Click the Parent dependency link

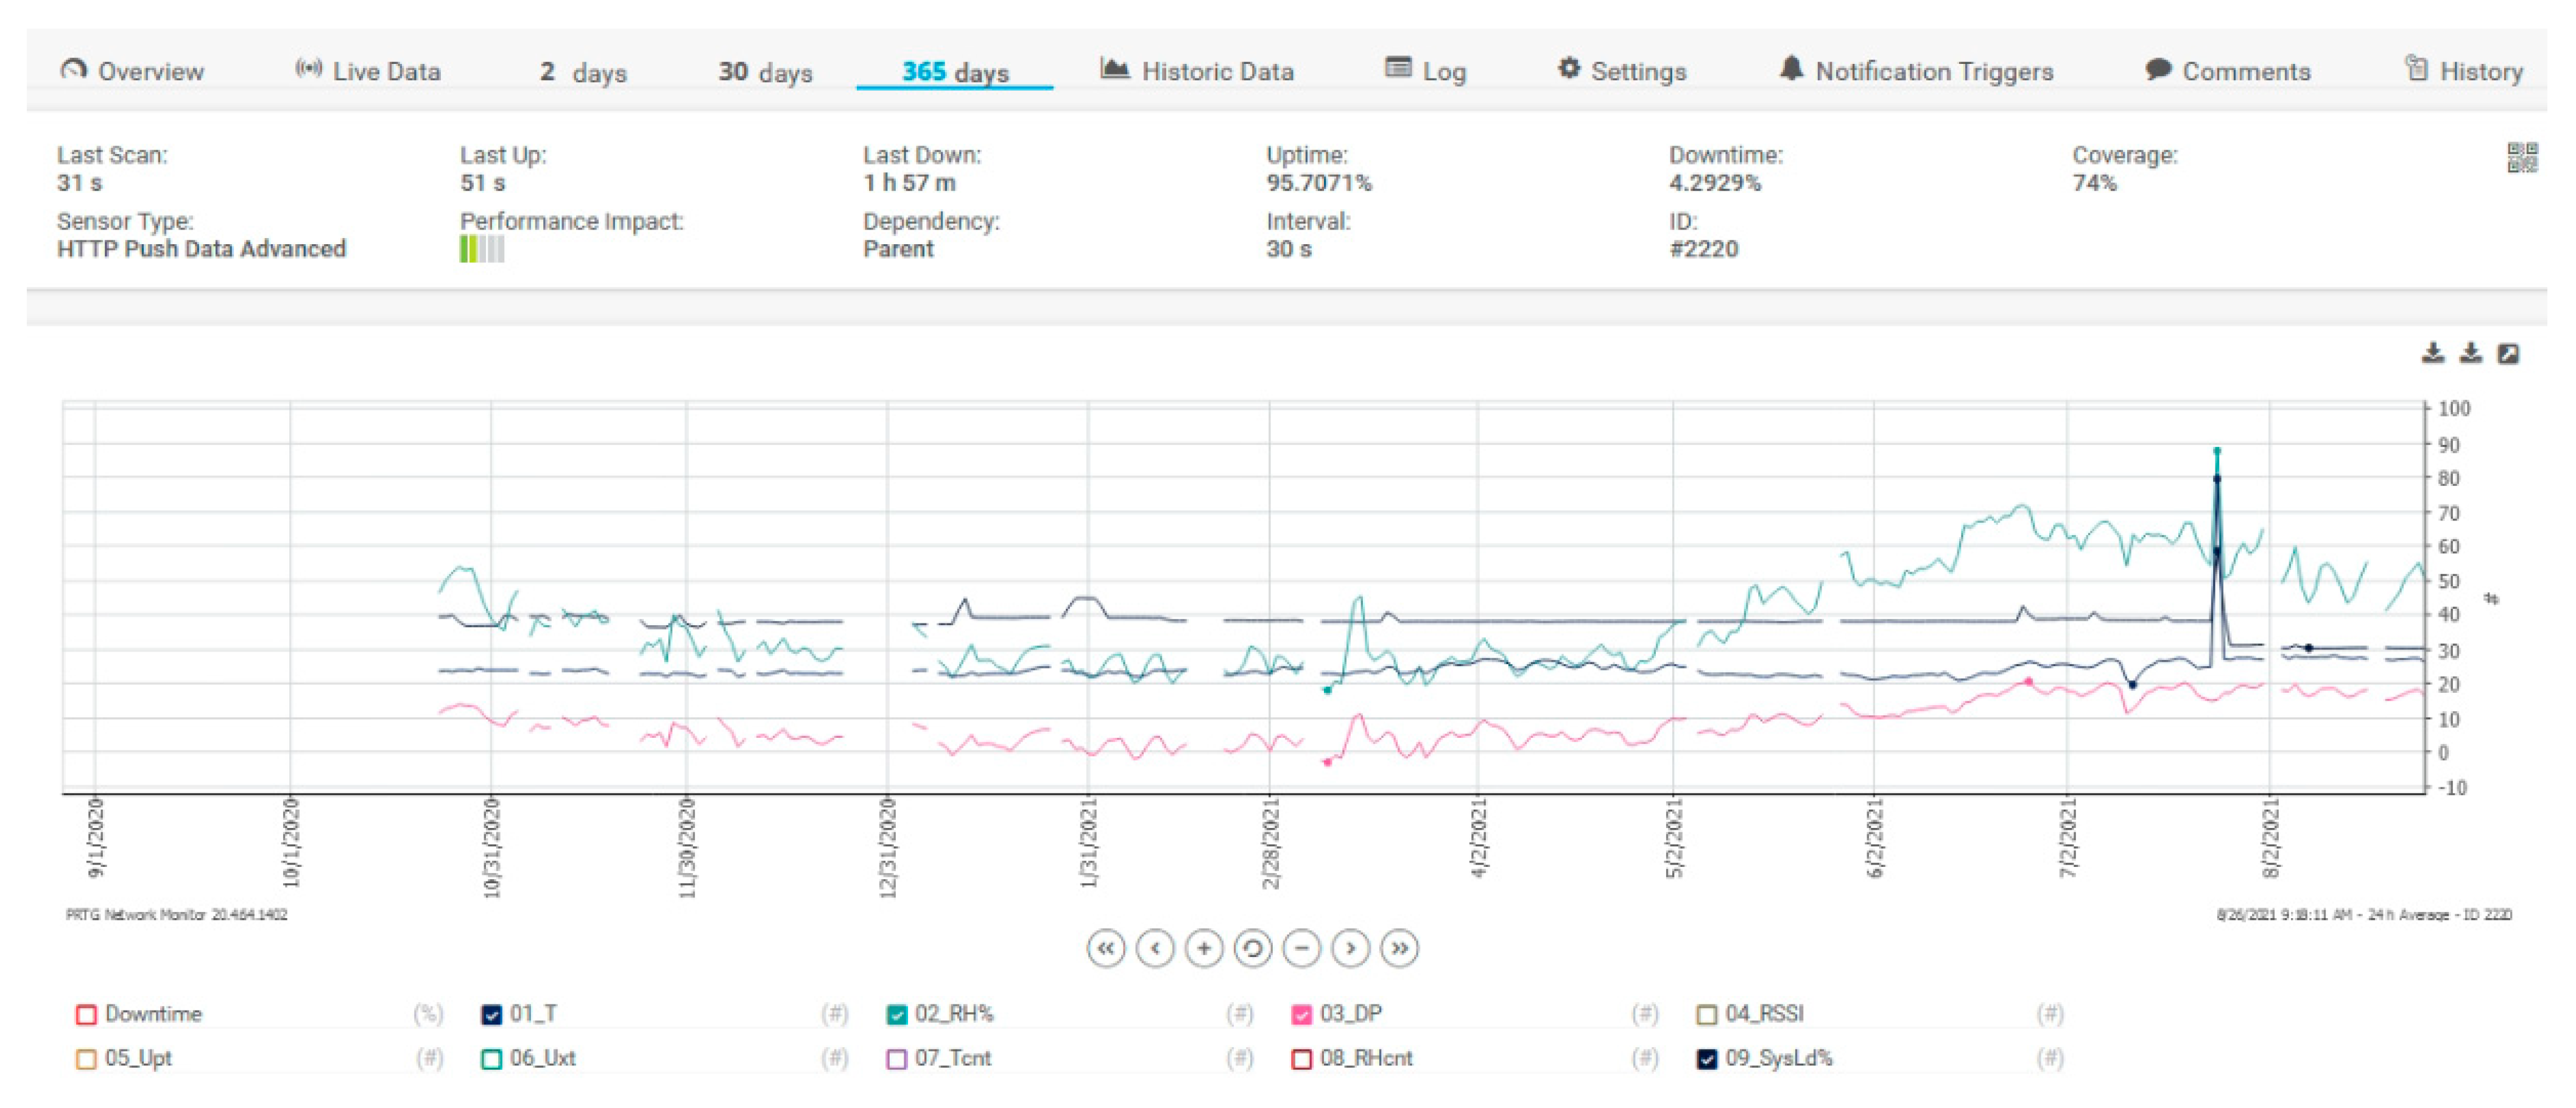[897, 249]
